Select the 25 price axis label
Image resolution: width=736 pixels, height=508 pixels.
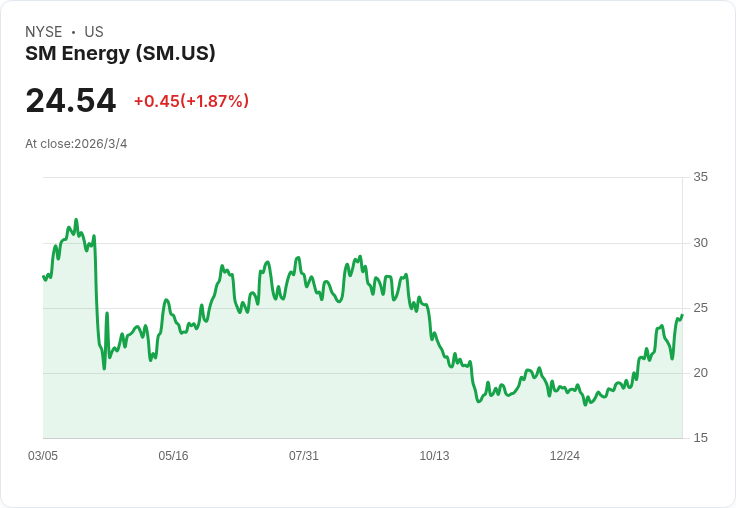[x=701, y=307]
